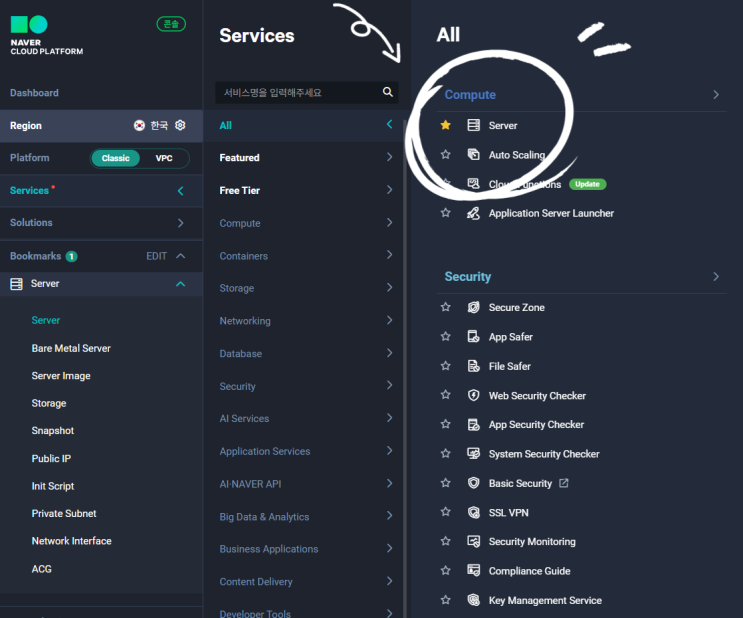Click the File Safer icon
Screen dimensions: 743x618
pyautogui.click(x=473, y=366)
